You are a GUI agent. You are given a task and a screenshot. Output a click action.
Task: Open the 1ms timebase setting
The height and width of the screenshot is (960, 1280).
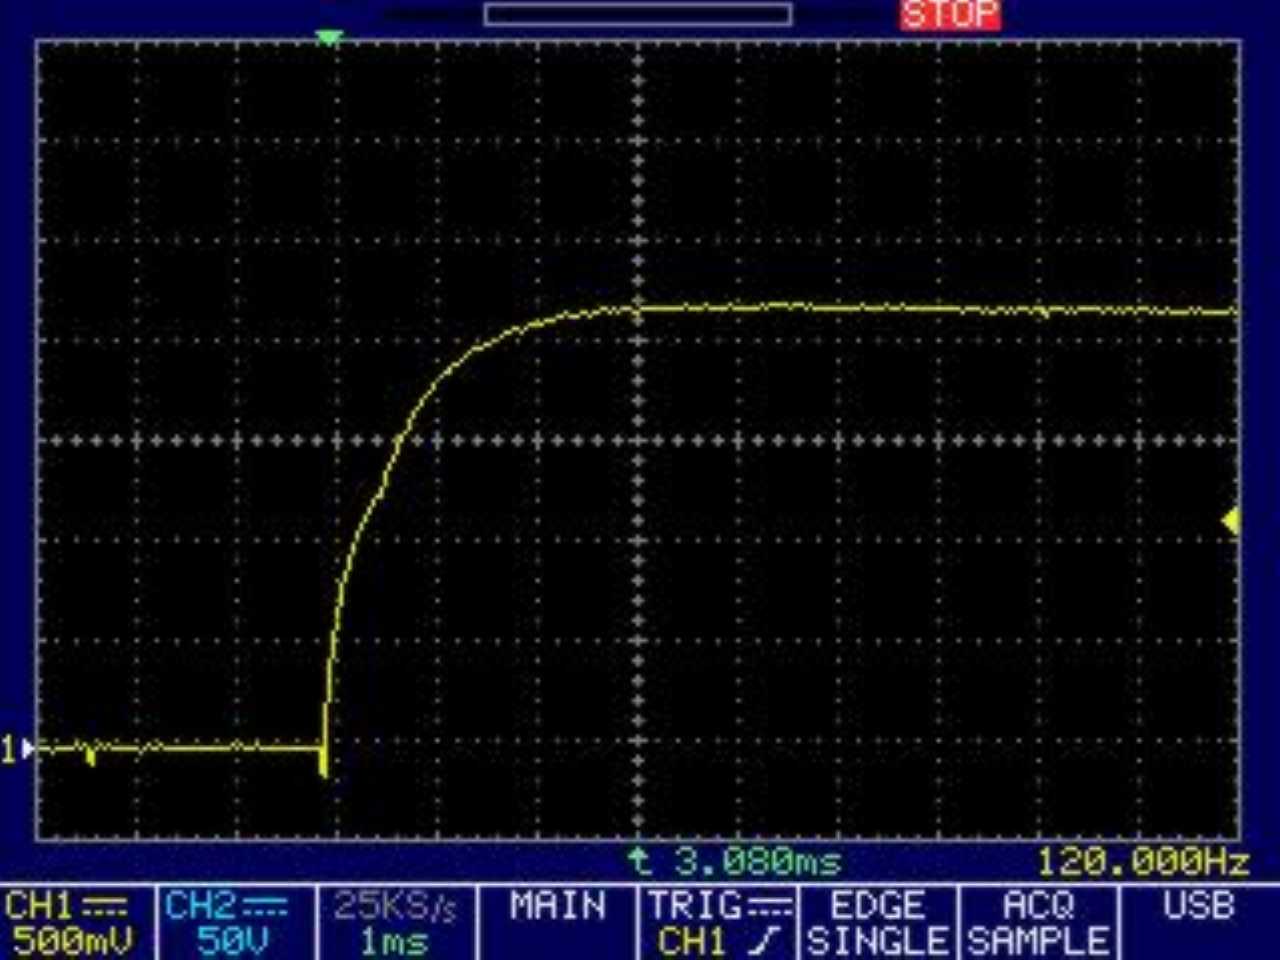(396, 923)
